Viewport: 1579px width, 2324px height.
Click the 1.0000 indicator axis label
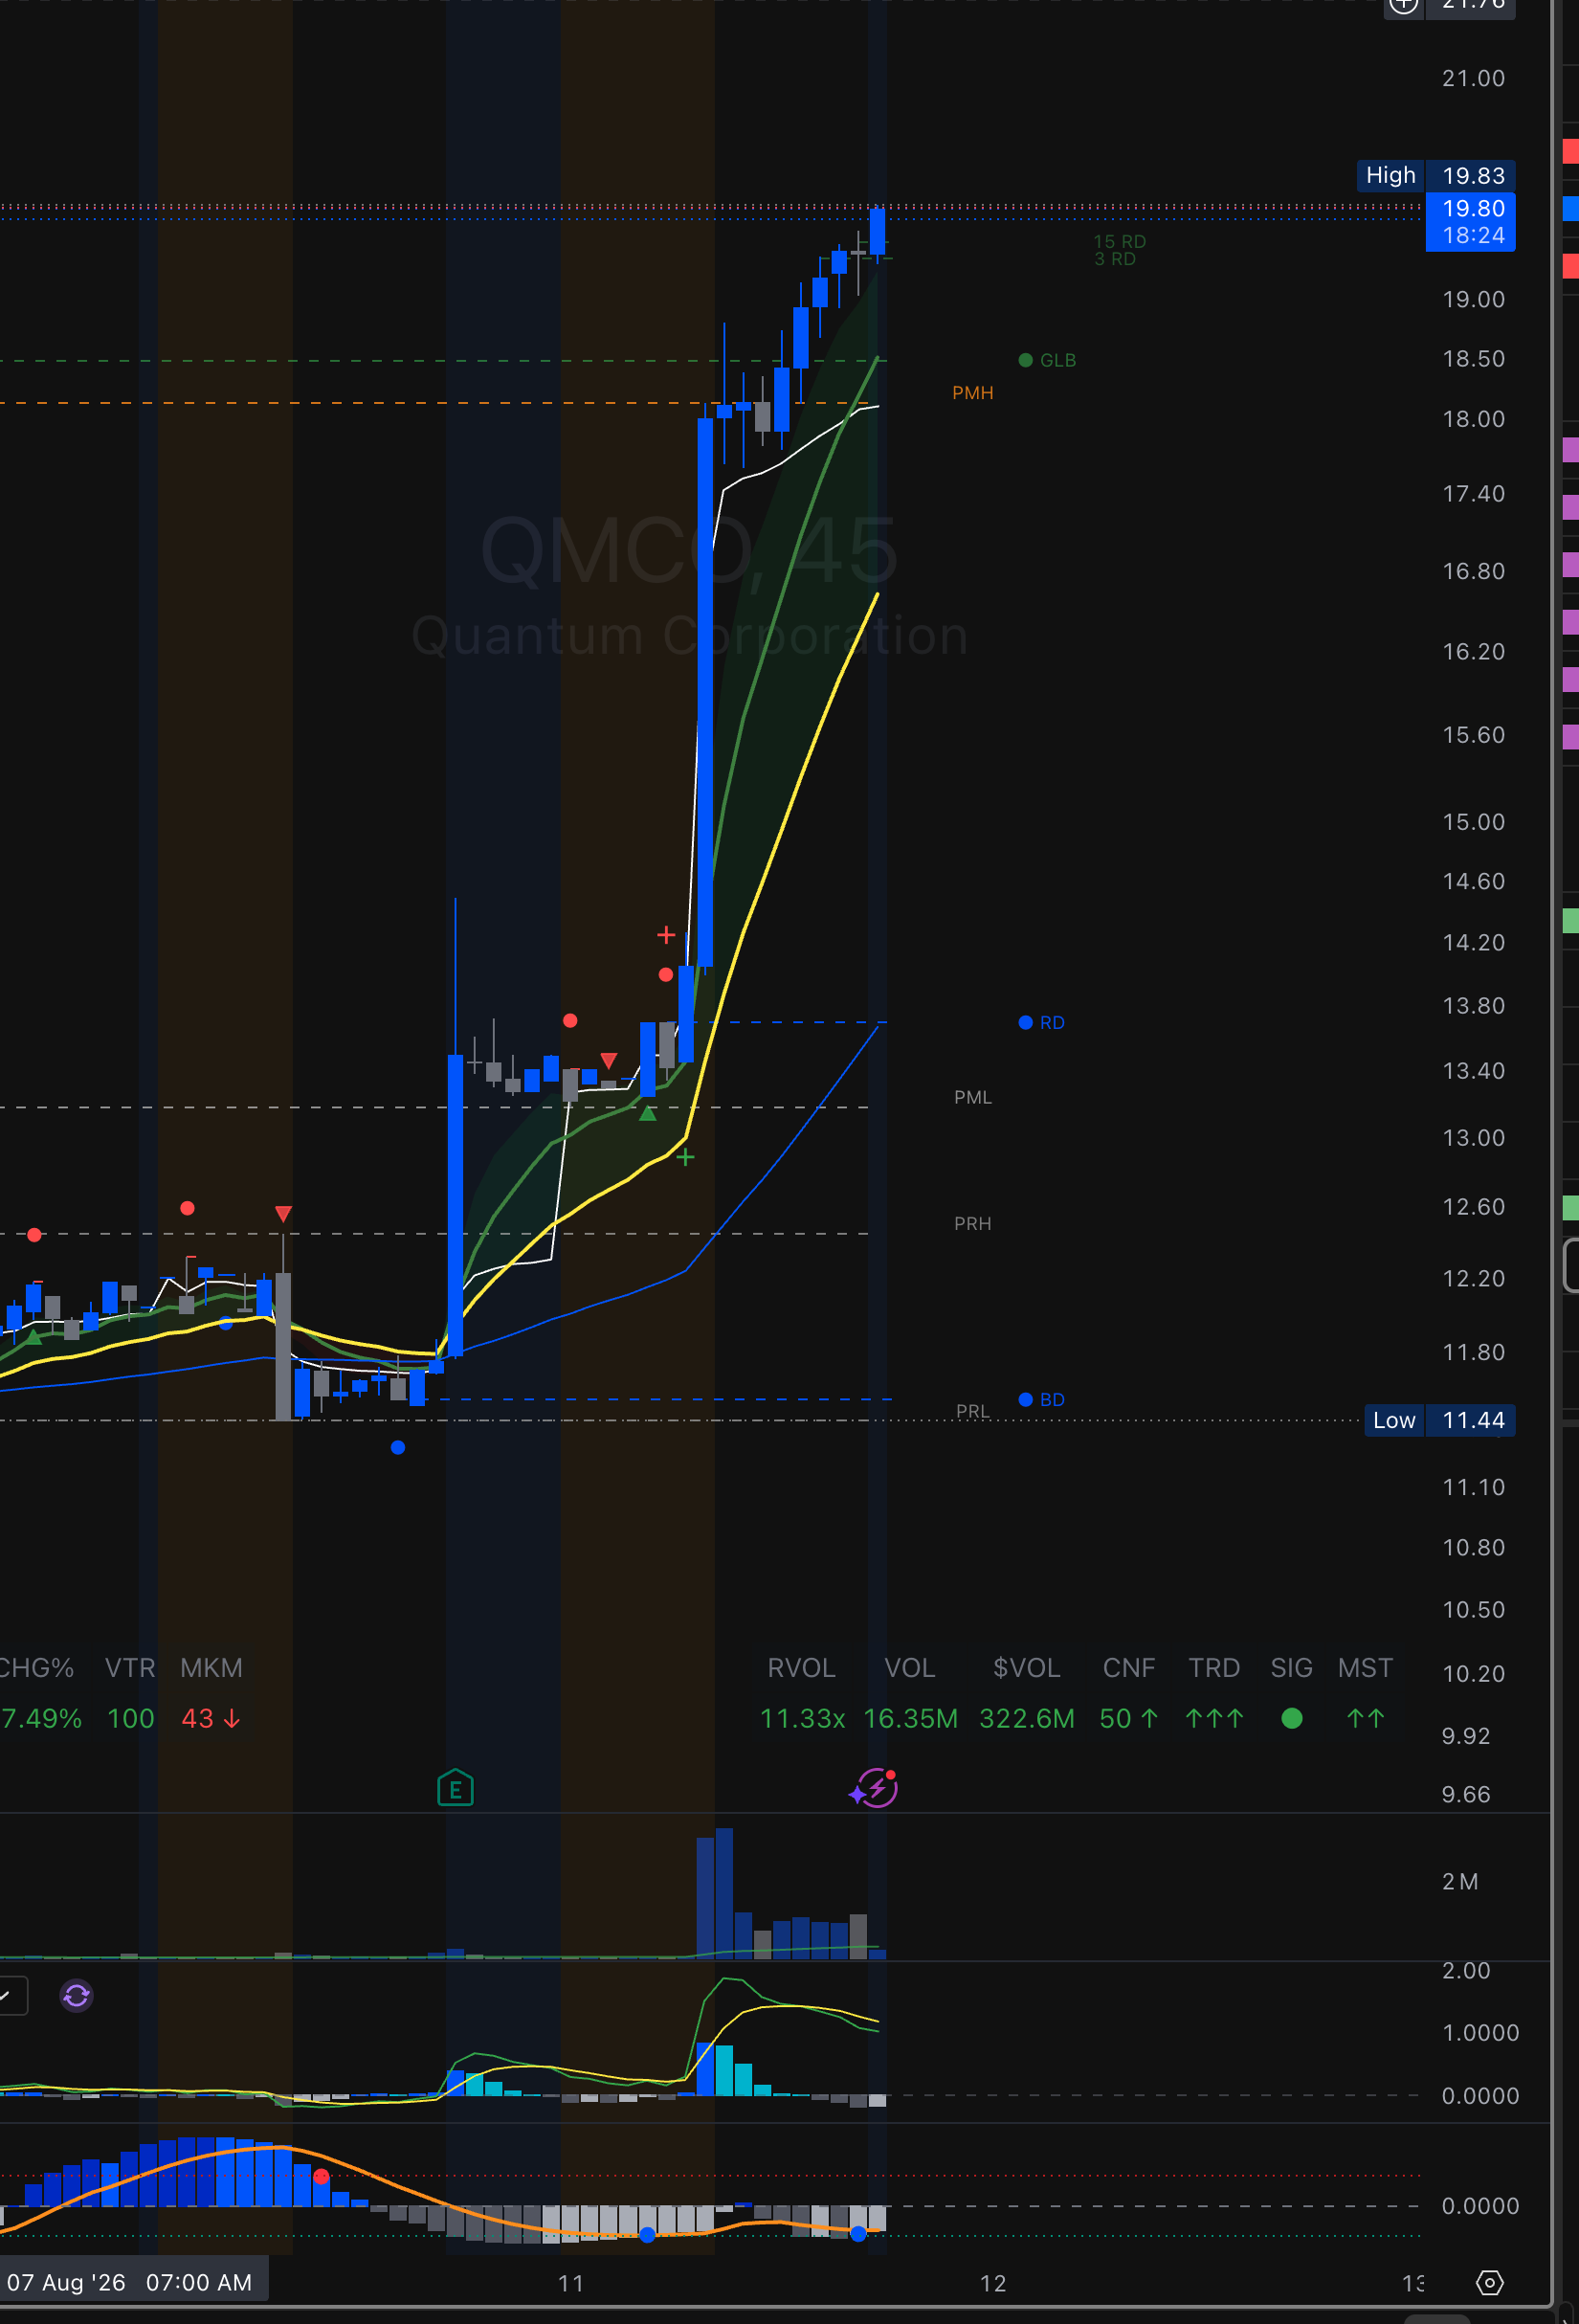[1480, 2033]
